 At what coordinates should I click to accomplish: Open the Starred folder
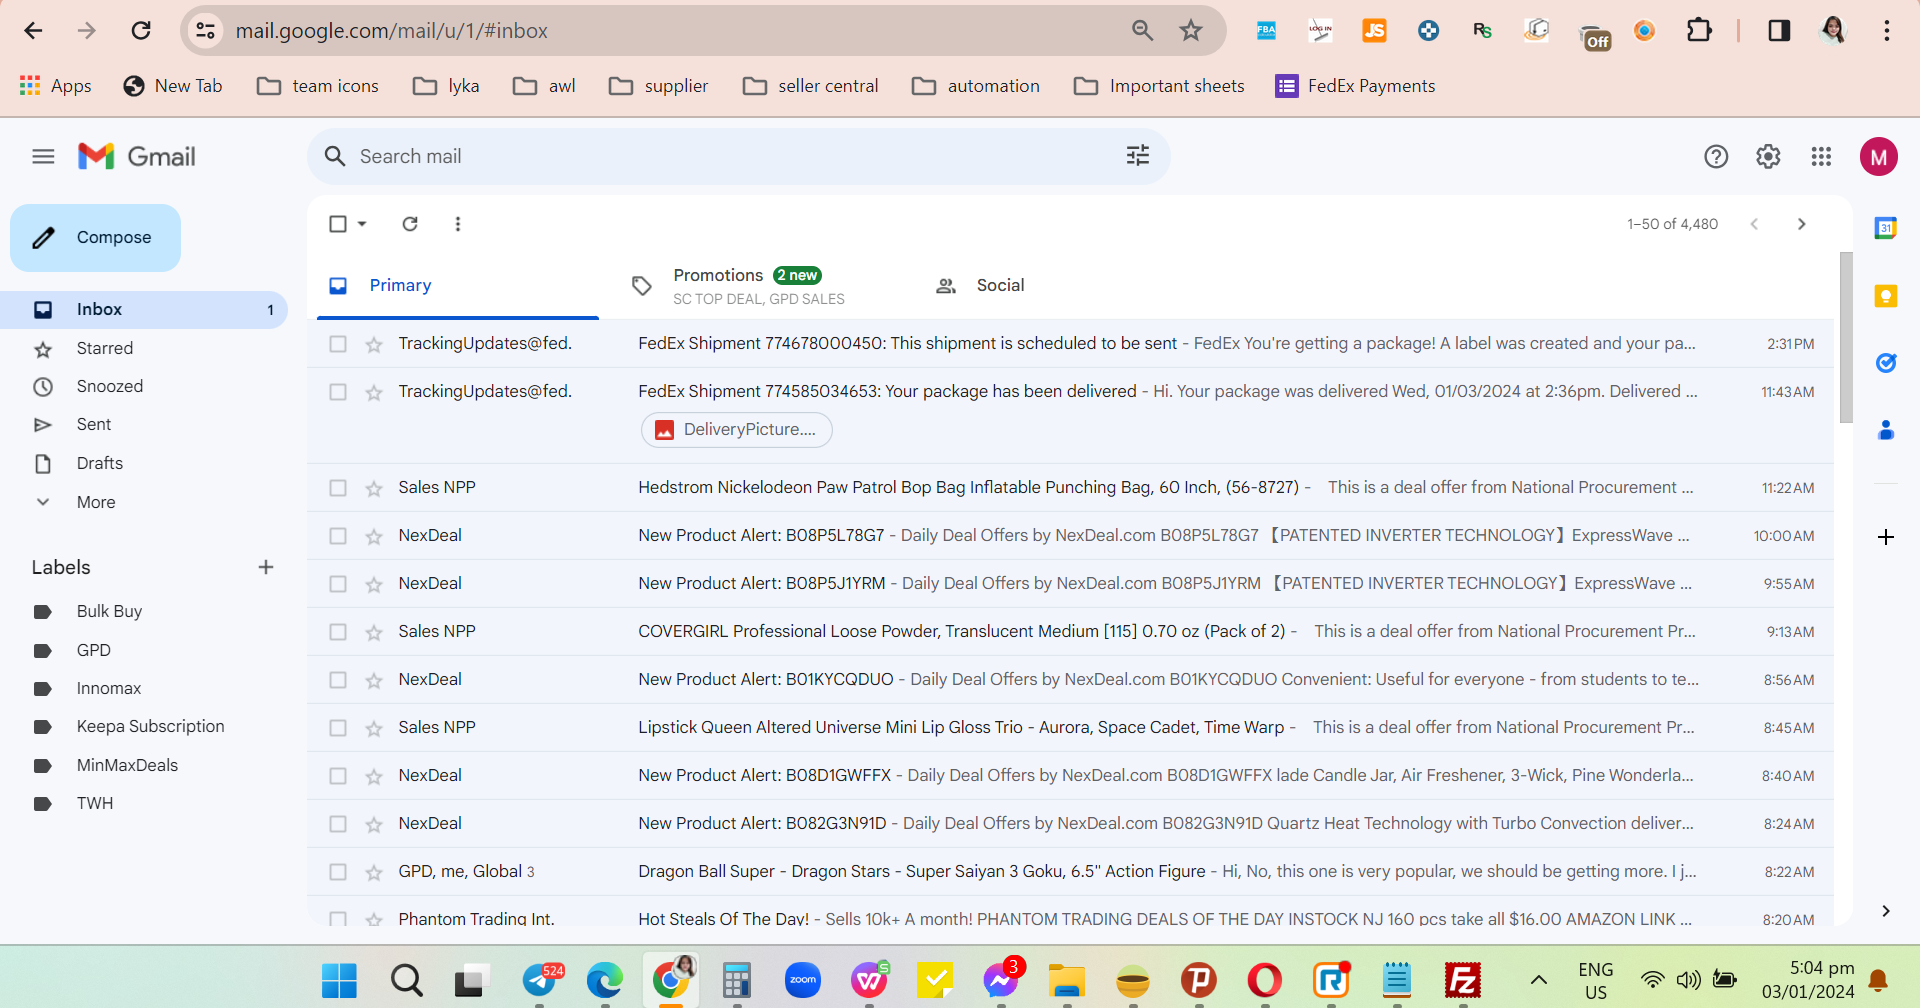pos(105,348)
